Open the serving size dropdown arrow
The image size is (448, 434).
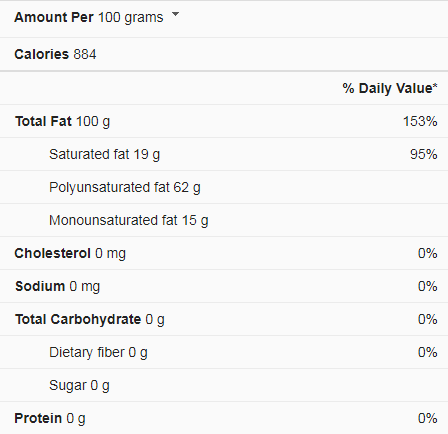point(175,14)
